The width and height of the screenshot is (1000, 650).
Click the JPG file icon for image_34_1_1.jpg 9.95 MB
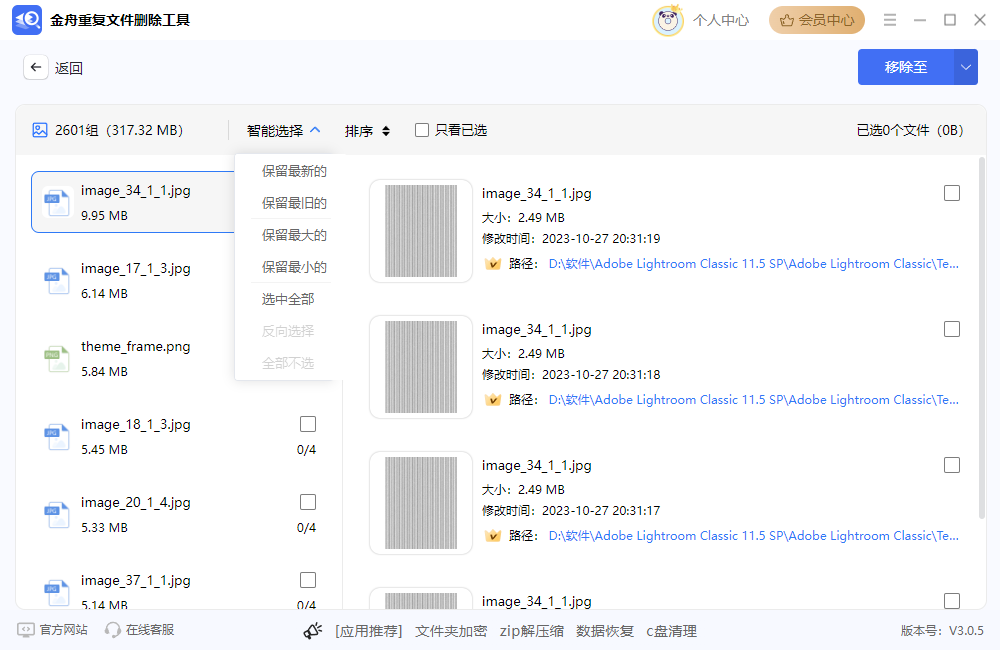[57, 202]
